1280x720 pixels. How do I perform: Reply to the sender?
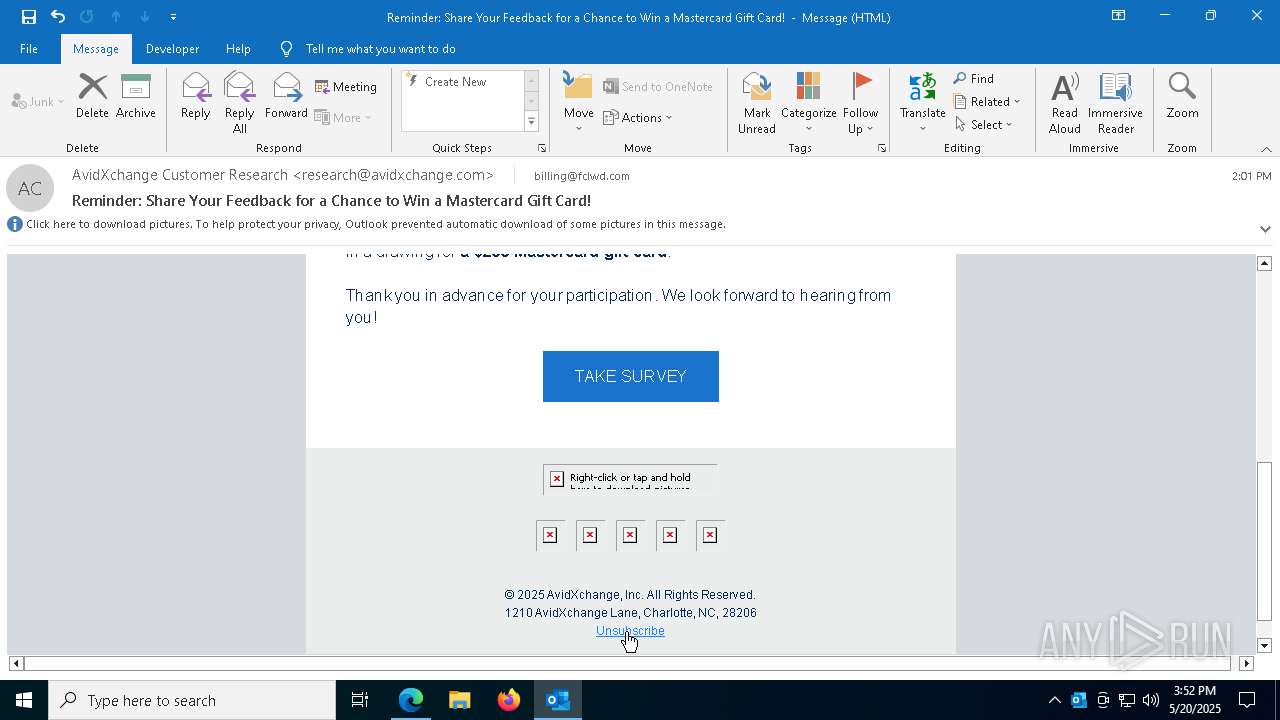point(195,97)
